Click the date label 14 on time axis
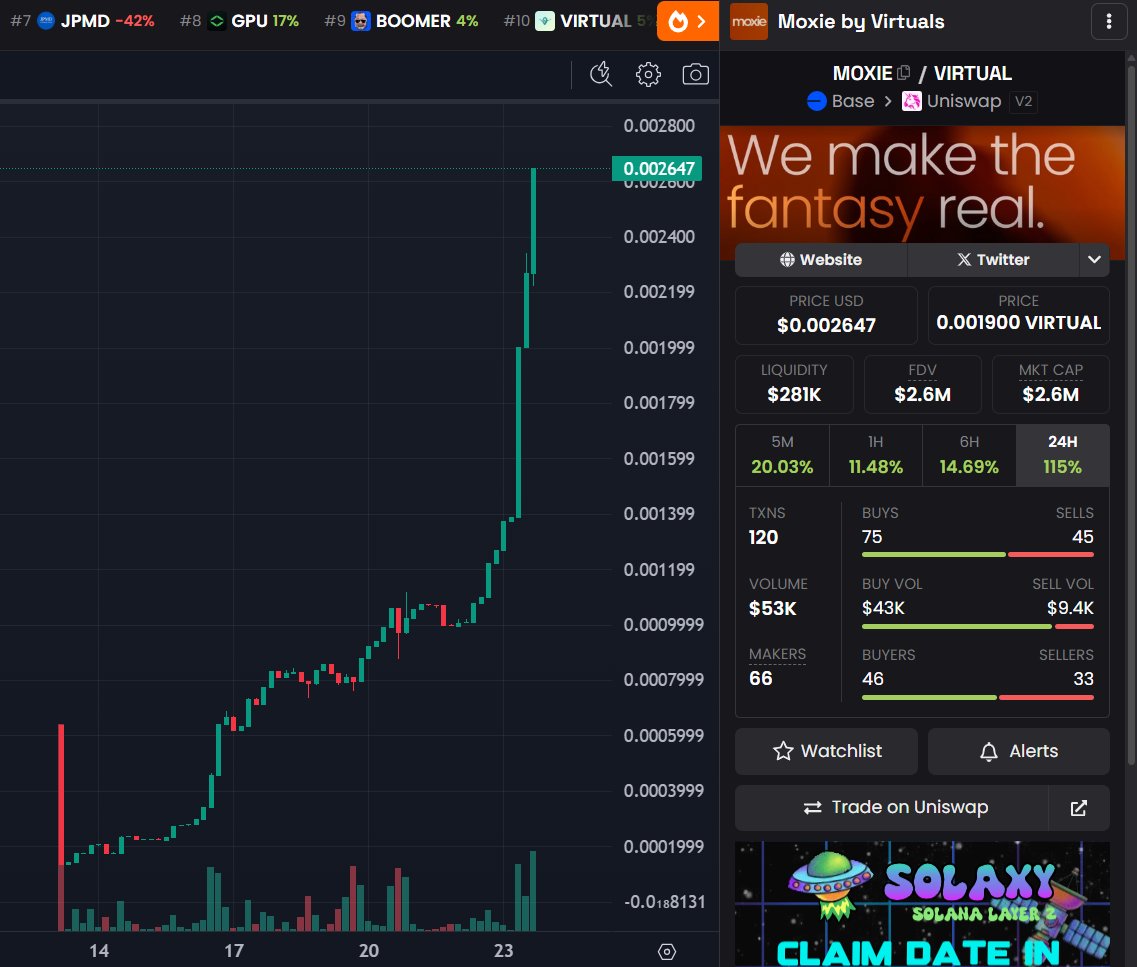Image resolution: width=1137 pixels, height=967 pixels. click(x=99, y=950)
